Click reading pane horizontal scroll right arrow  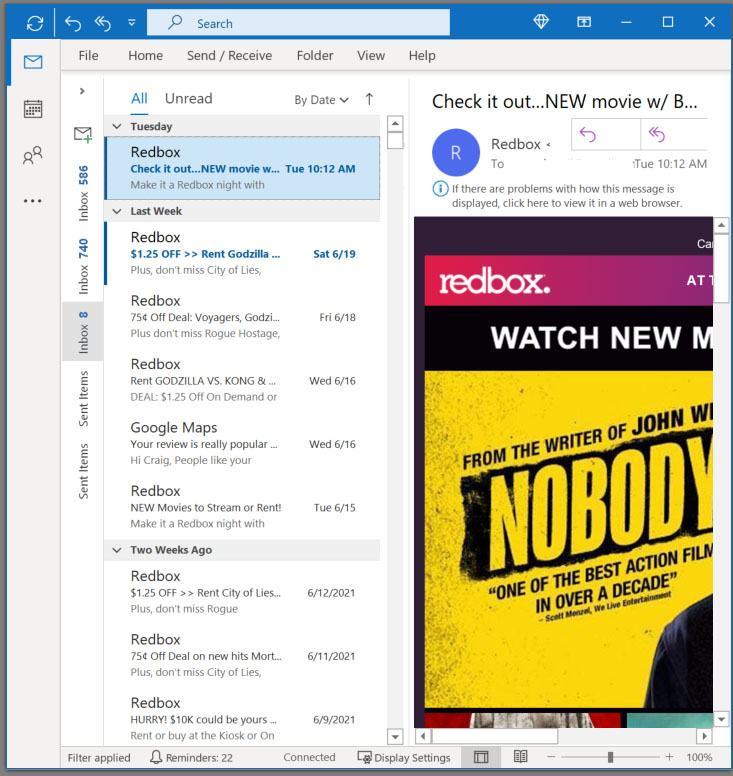704,736
